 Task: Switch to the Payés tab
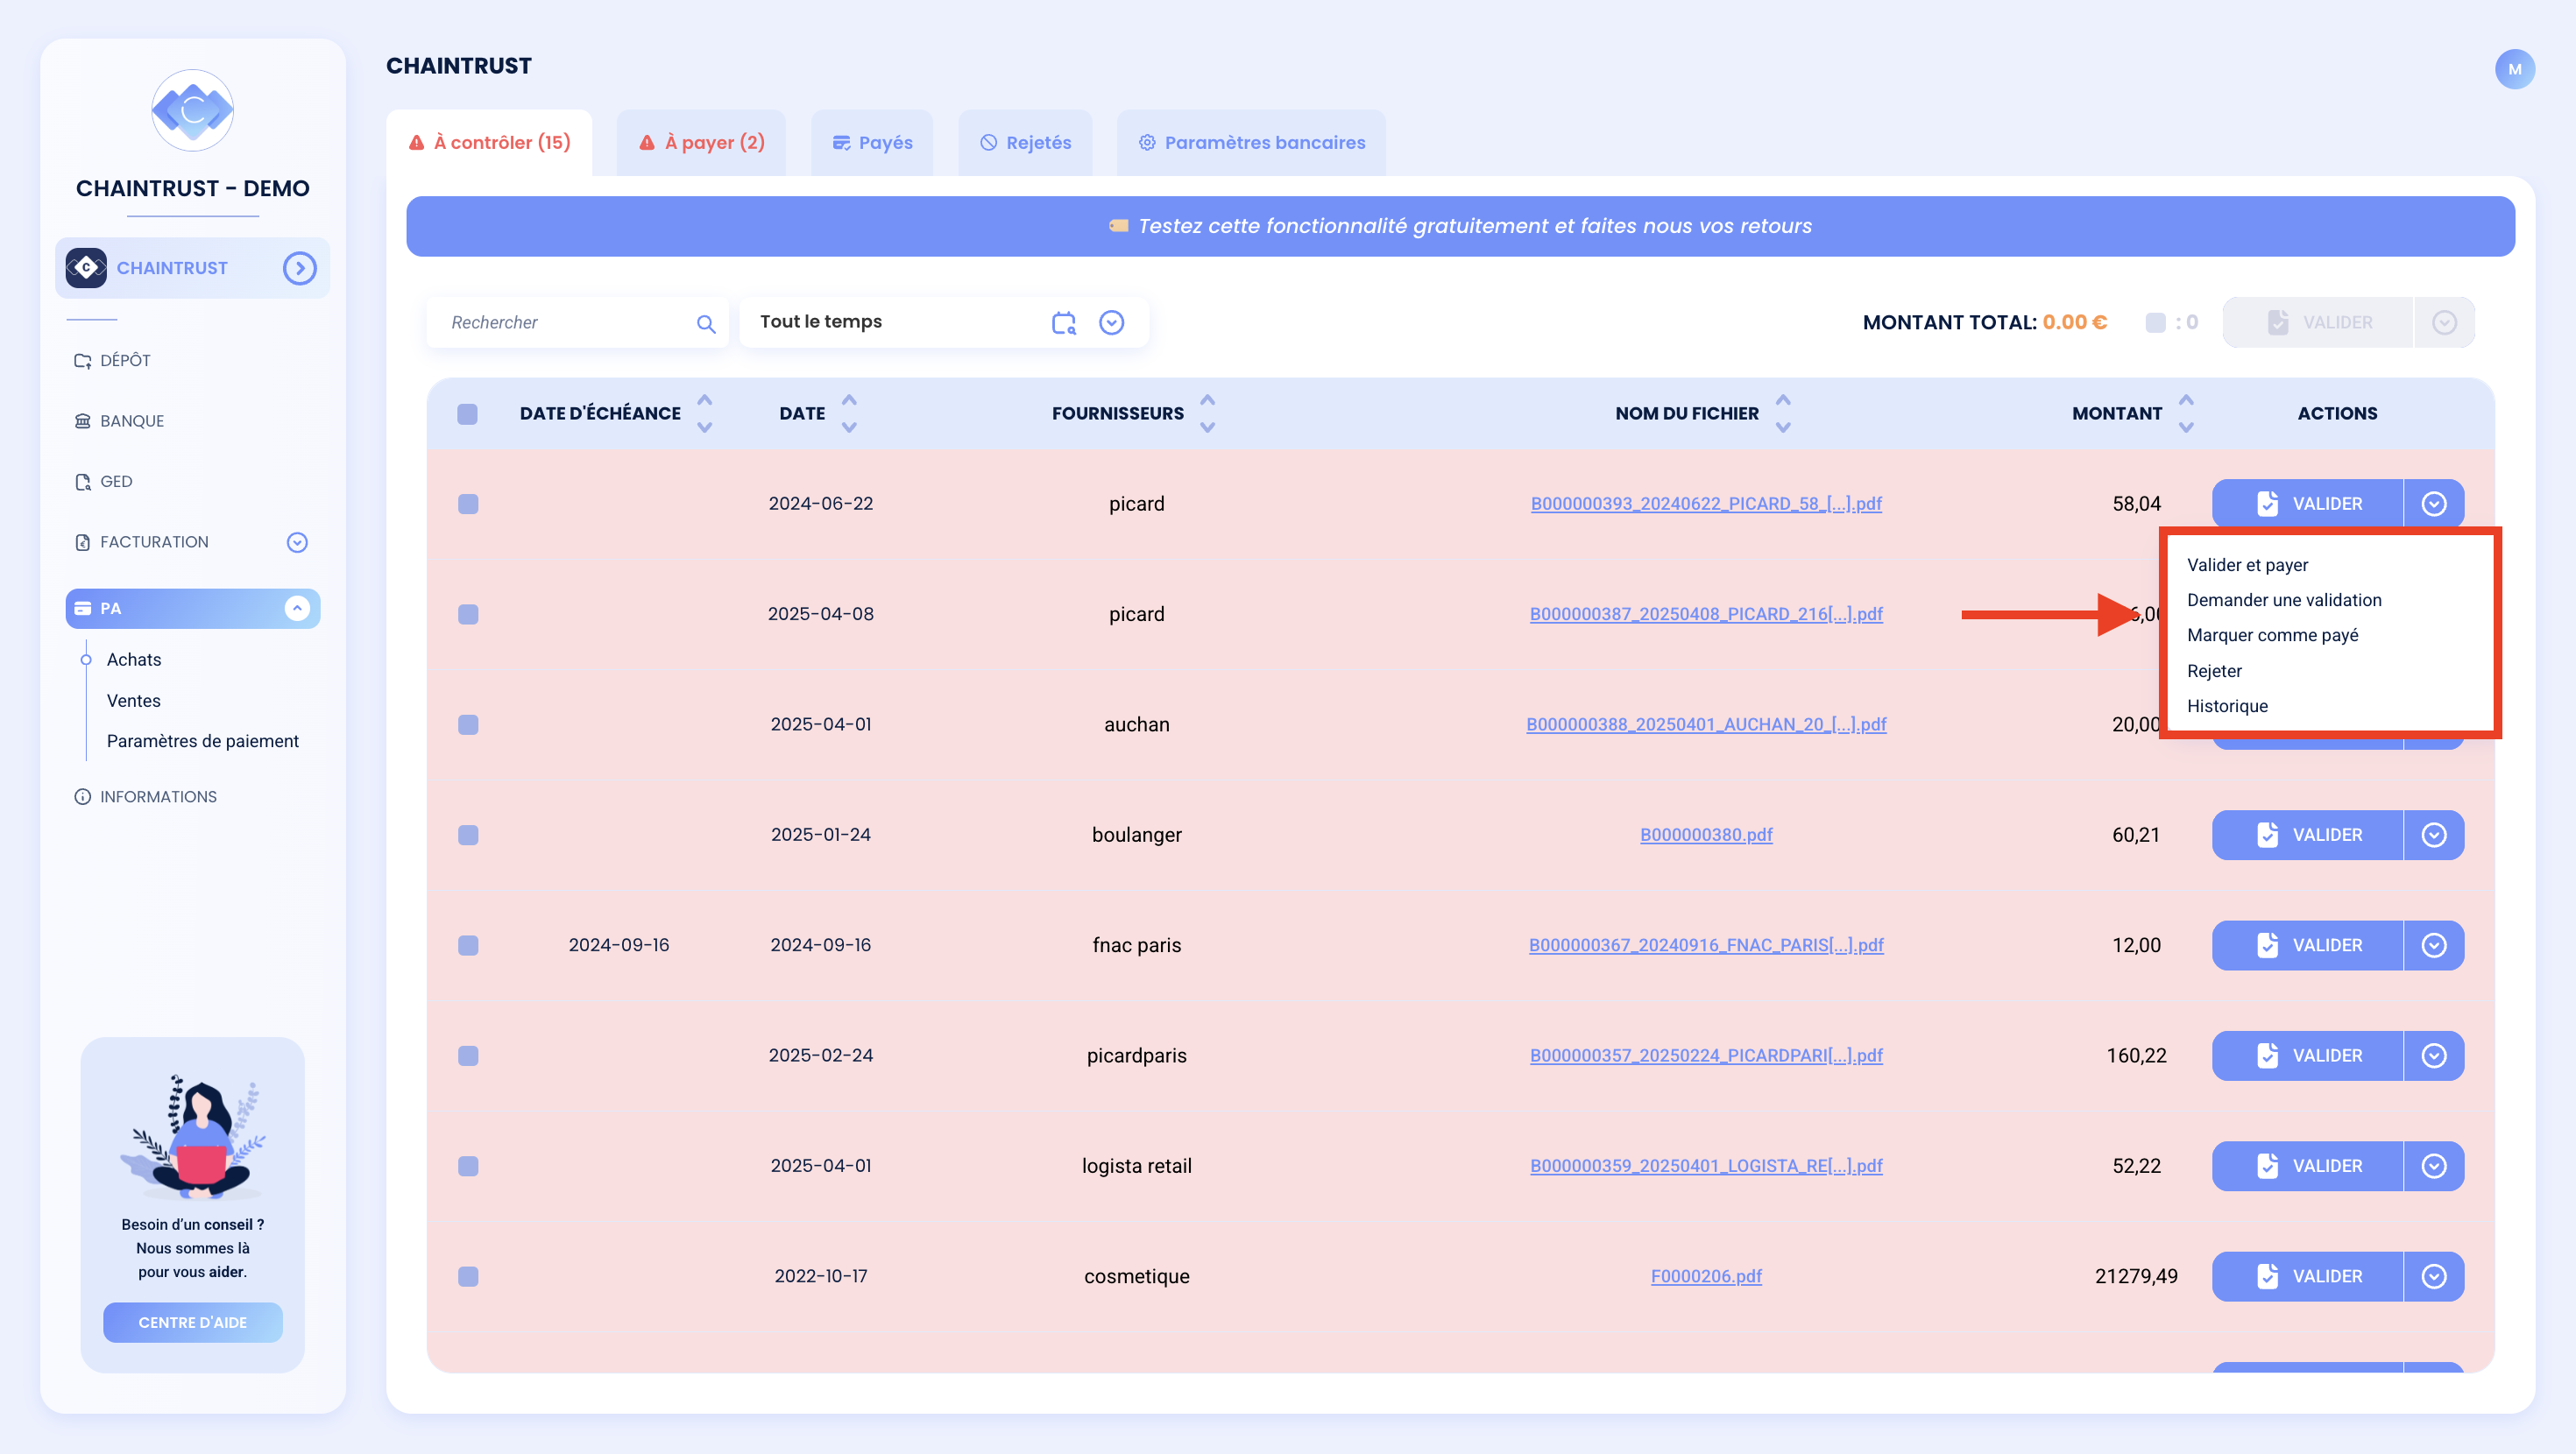[x=873, y=143]
